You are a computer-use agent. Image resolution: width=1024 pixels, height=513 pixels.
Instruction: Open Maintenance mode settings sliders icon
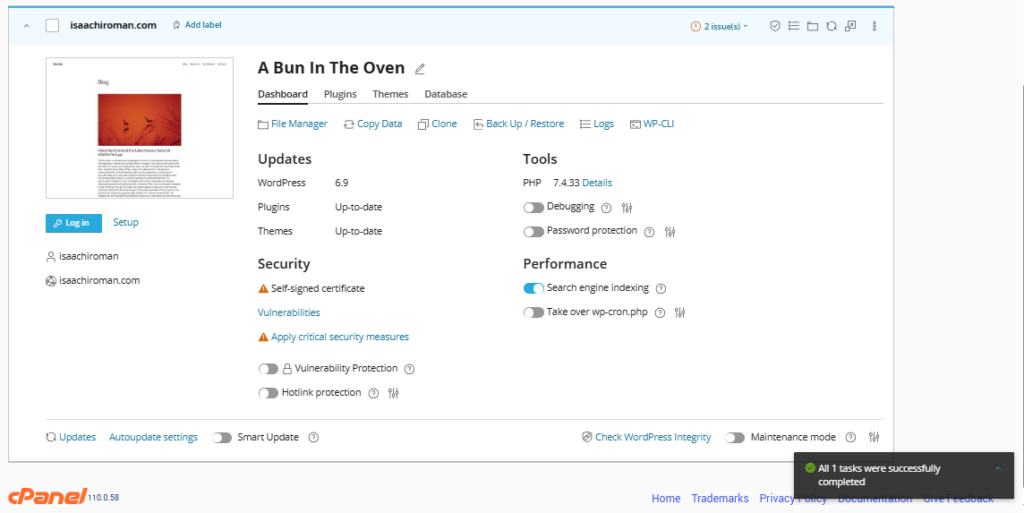pos(875,437)
